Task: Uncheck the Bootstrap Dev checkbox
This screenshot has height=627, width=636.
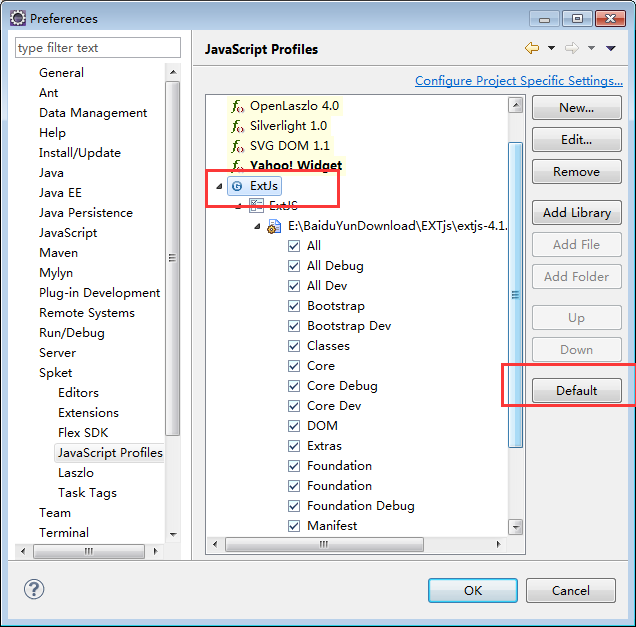Action: click(x=294, y=326)
